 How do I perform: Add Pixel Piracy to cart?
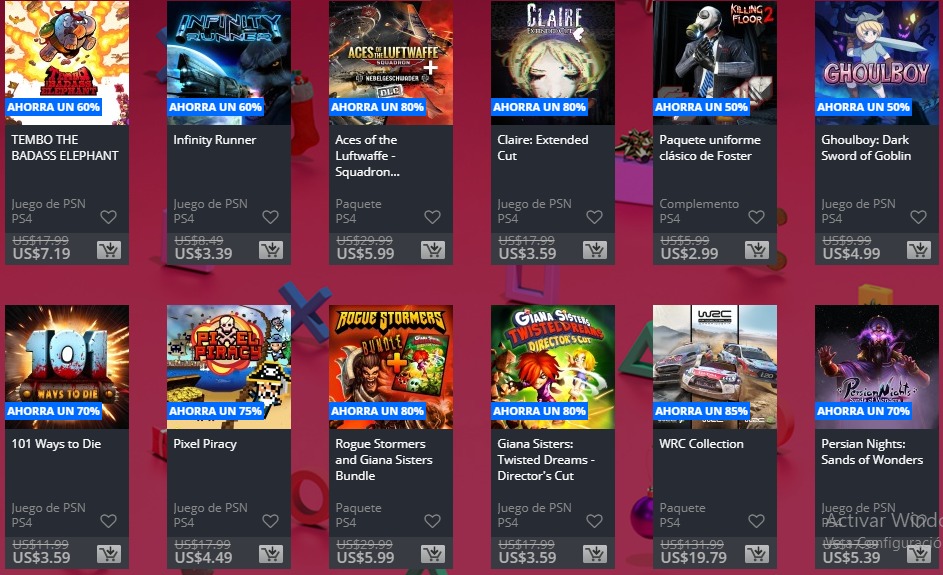271,554
